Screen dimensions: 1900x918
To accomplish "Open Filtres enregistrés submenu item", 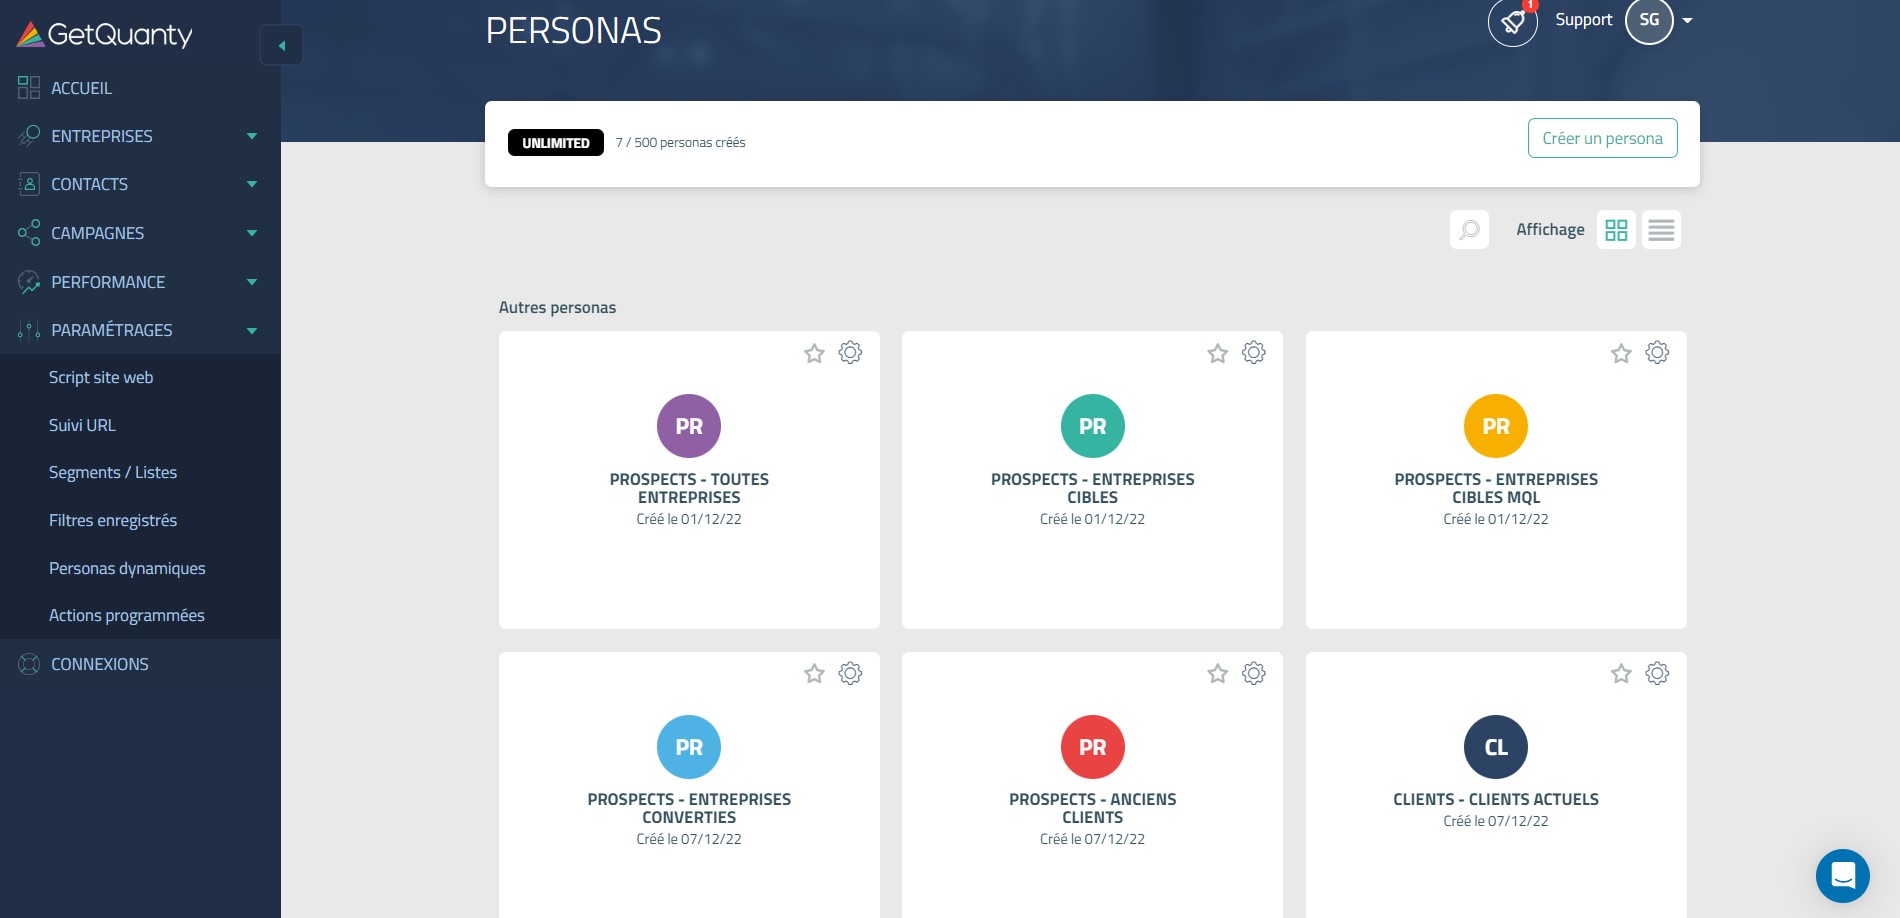I will click(x=113, y=520).
